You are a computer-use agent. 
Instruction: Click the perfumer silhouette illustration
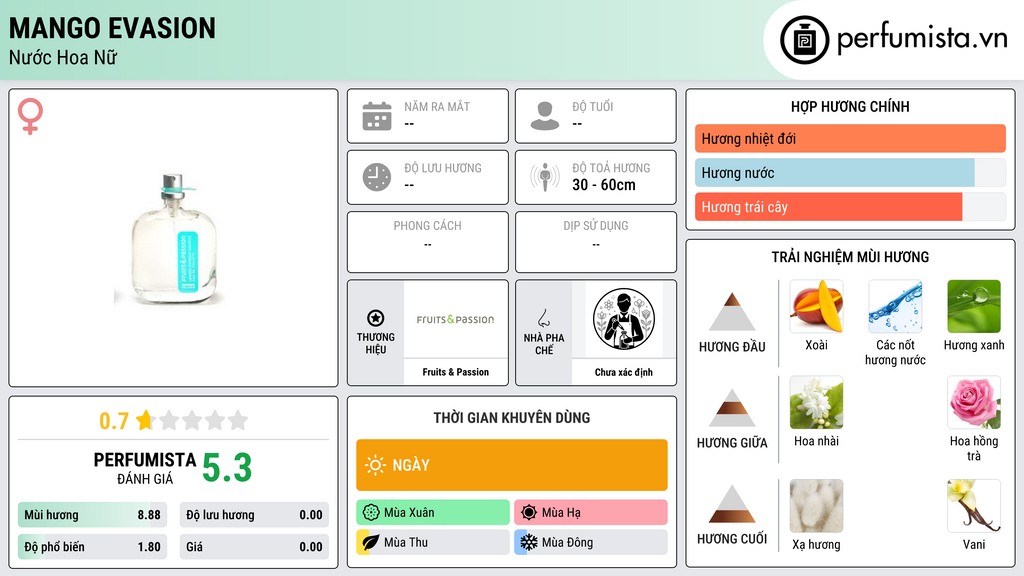click(624, 319)
